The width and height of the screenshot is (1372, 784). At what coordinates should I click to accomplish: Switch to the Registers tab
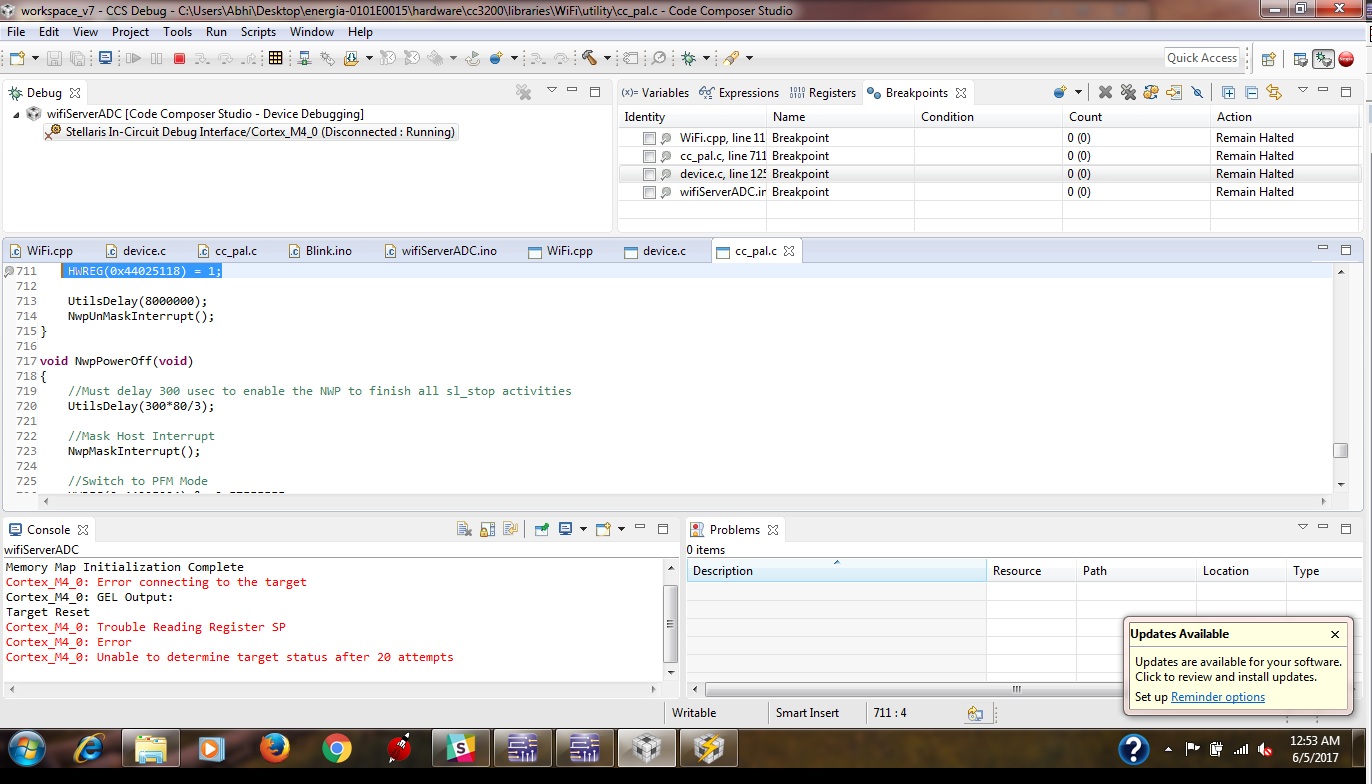click(x=823, y=93)
